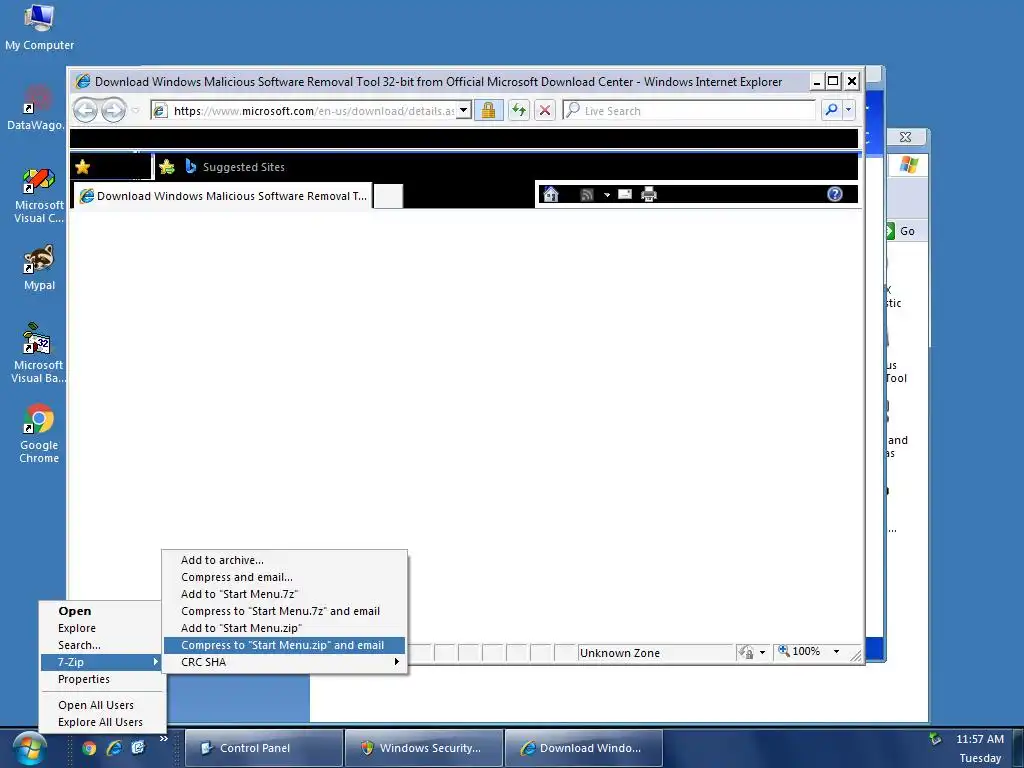Click the Read Mail envelope icon
The image size is (1024, 768).
click(x=625, y=194)
